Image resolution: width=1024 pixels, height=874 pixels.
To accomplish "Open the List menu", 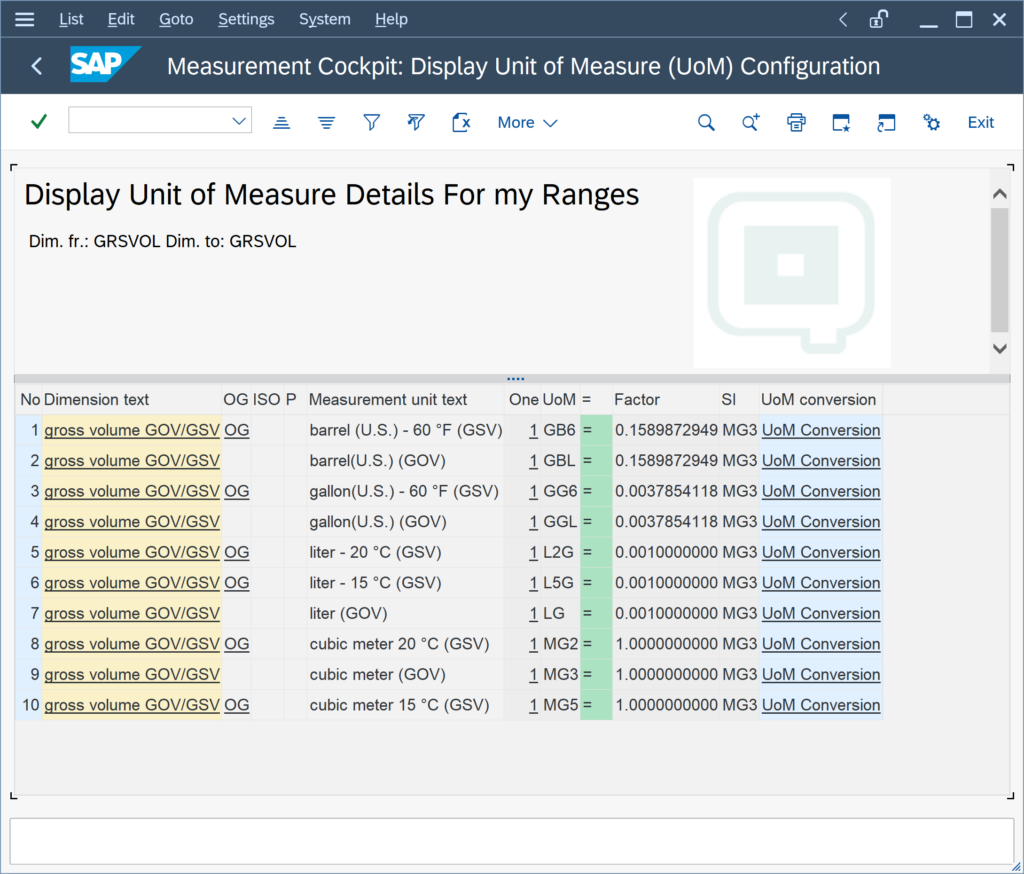I will [71, 19].
